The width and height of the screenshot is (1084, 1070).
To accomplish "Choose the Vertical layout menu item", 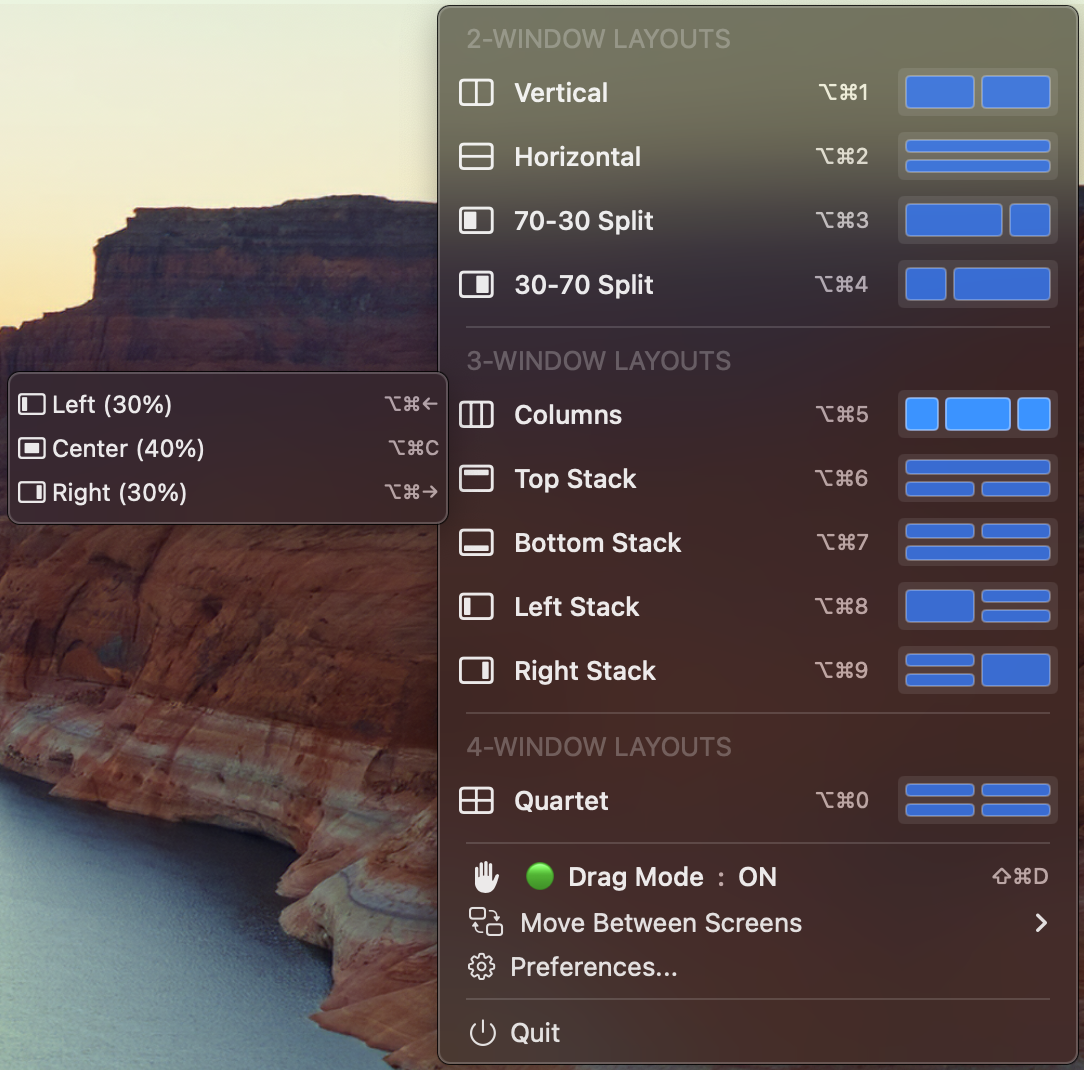I will tap(758, 93).
